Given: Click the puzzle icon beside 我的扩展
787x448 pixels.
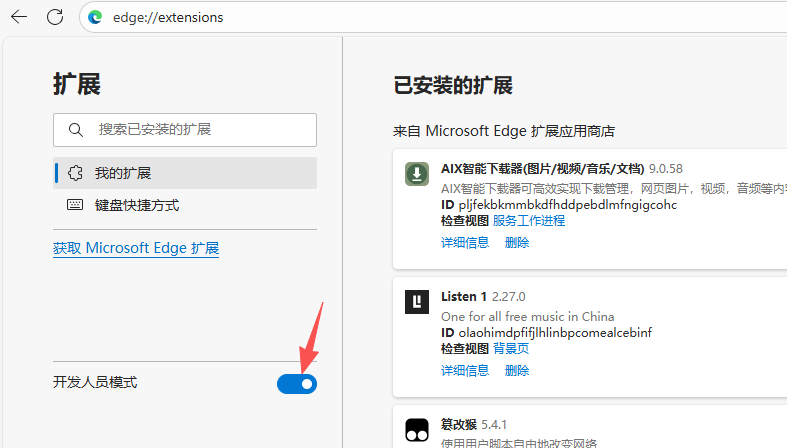Looking at the screenshot, I should pos(75,173).
